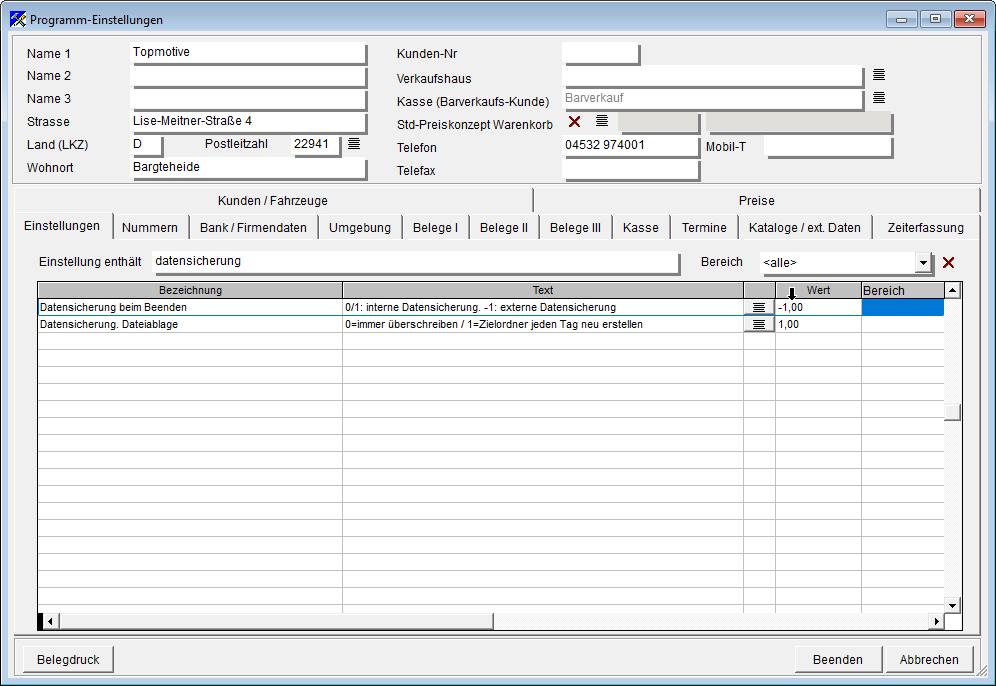Clear the Bereich filter with red X
Image resolution: width=996 pixels, height=686 pixels.
click(948, 262)
